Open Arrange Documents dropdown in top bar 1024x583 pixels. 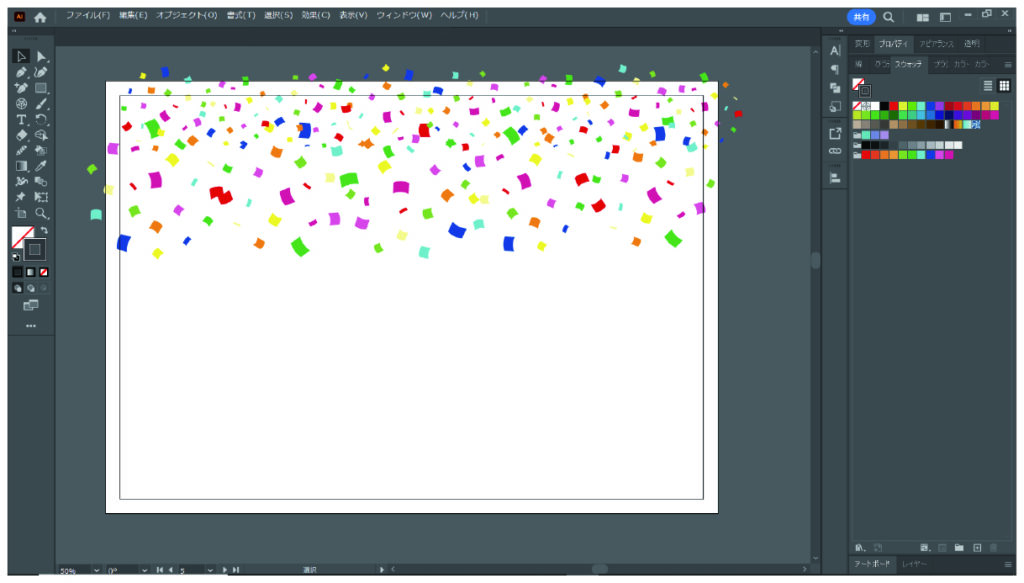tap(923, 18)
